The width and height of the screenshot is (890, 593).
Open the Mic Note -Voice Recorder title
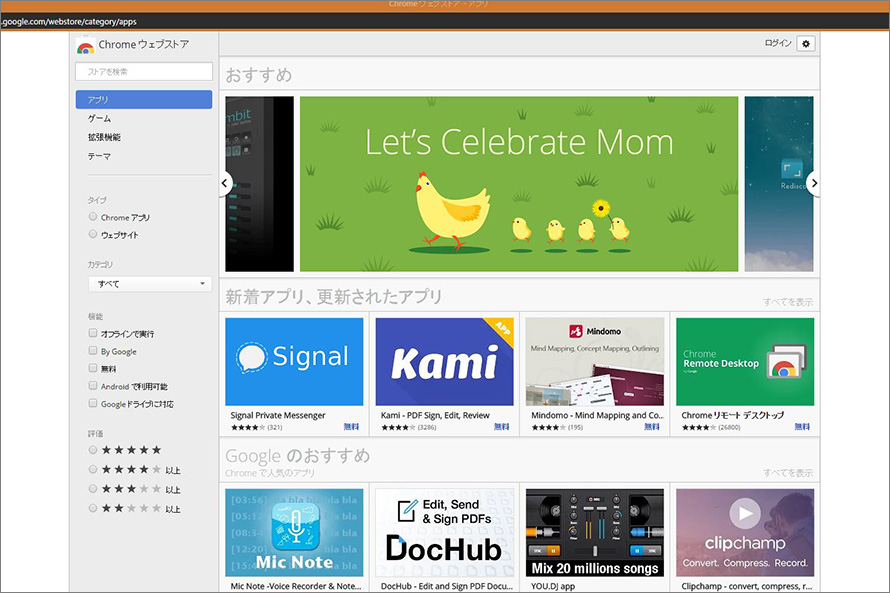click(296, 586)
